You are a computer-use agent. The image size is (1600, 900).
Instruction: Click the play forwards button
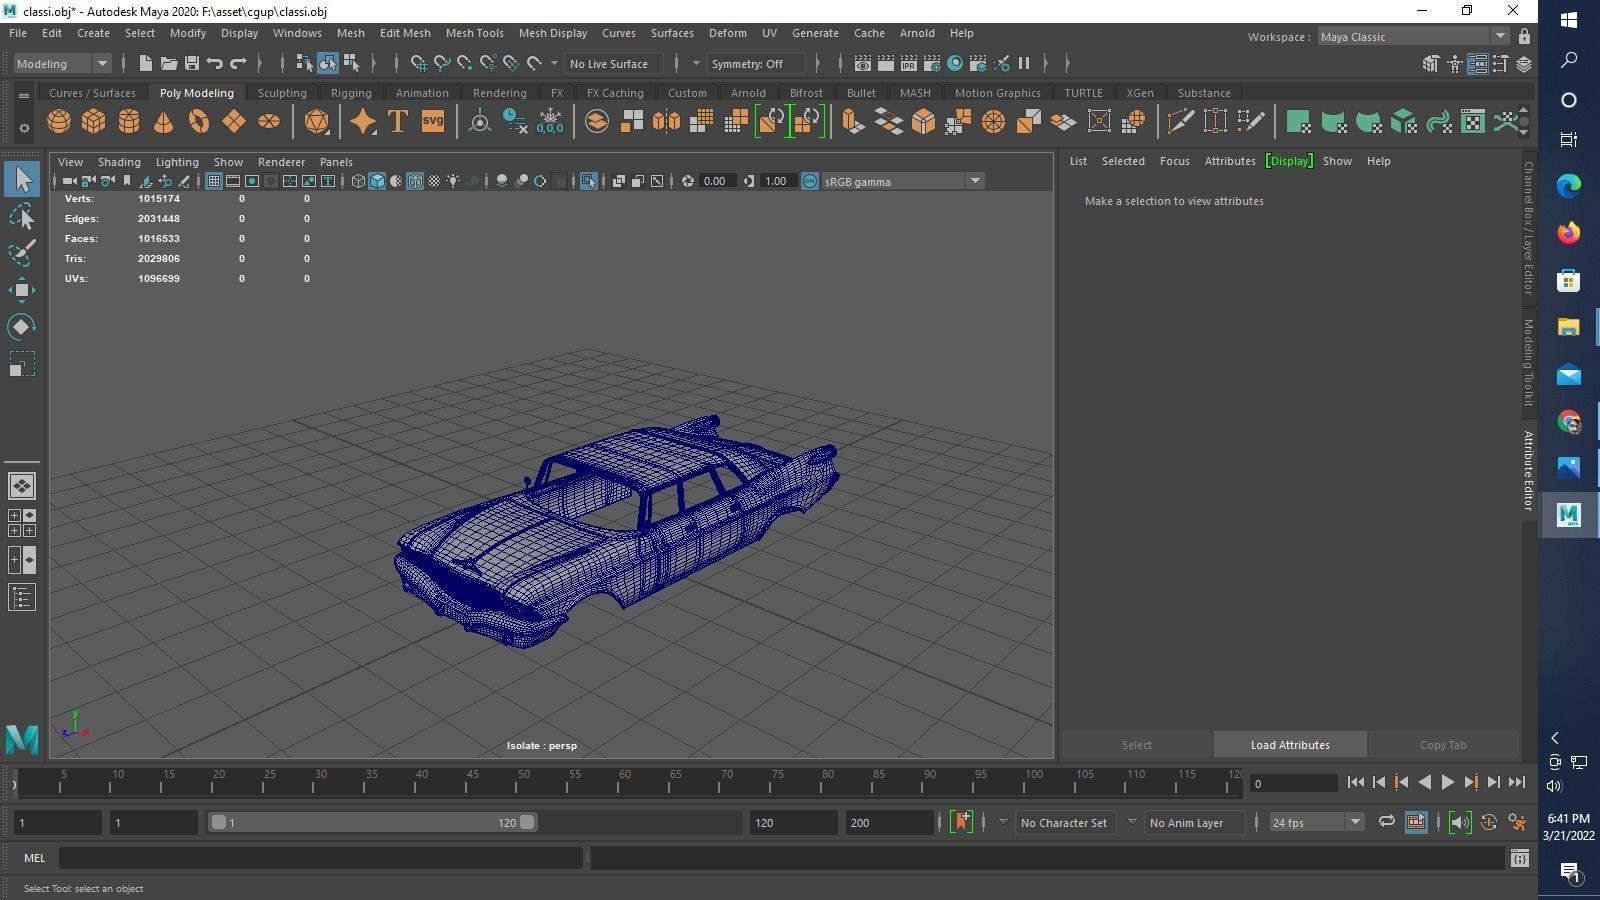click(1447, 783)
